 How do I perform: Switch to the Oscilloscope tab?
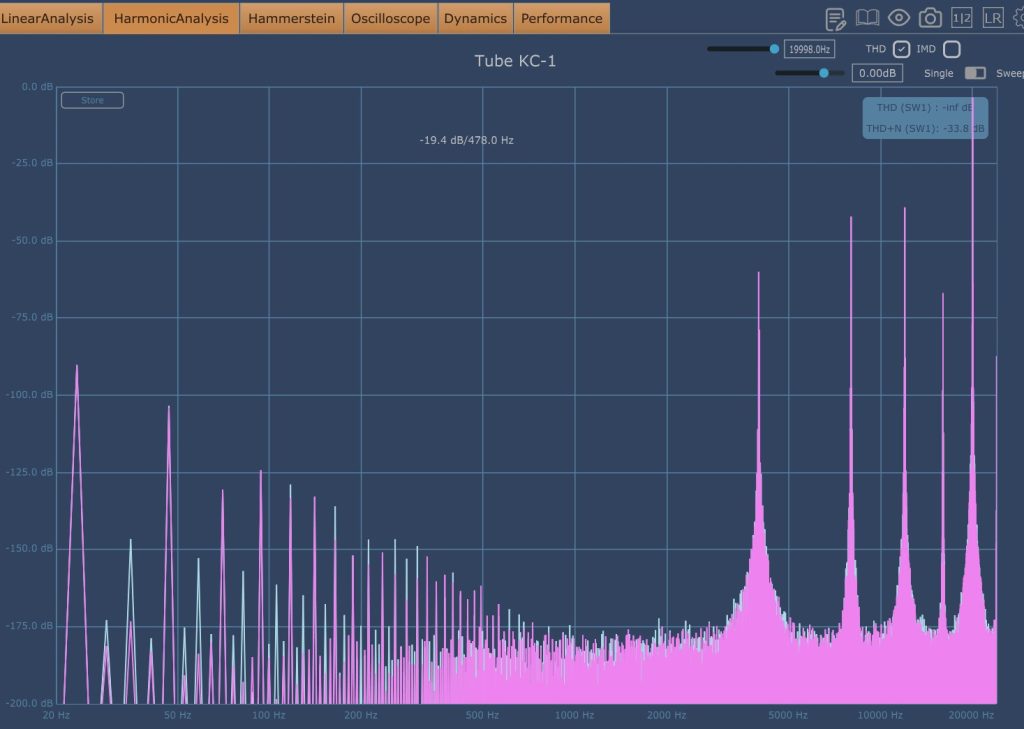point(390,18)
